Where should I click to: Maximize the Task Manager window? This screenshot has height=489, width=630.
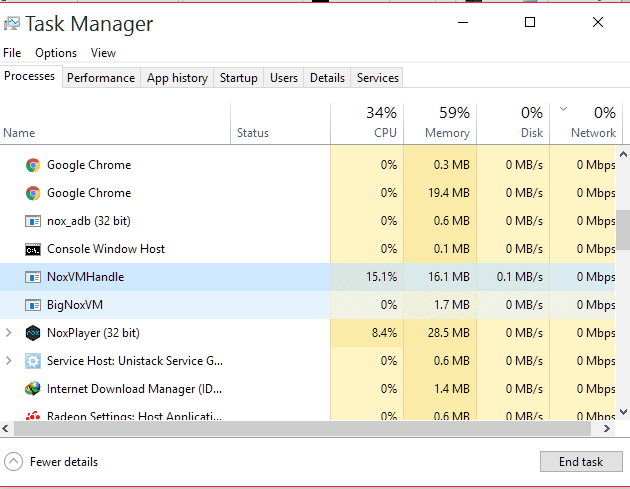pyautogui.click(x=530, y=23)
